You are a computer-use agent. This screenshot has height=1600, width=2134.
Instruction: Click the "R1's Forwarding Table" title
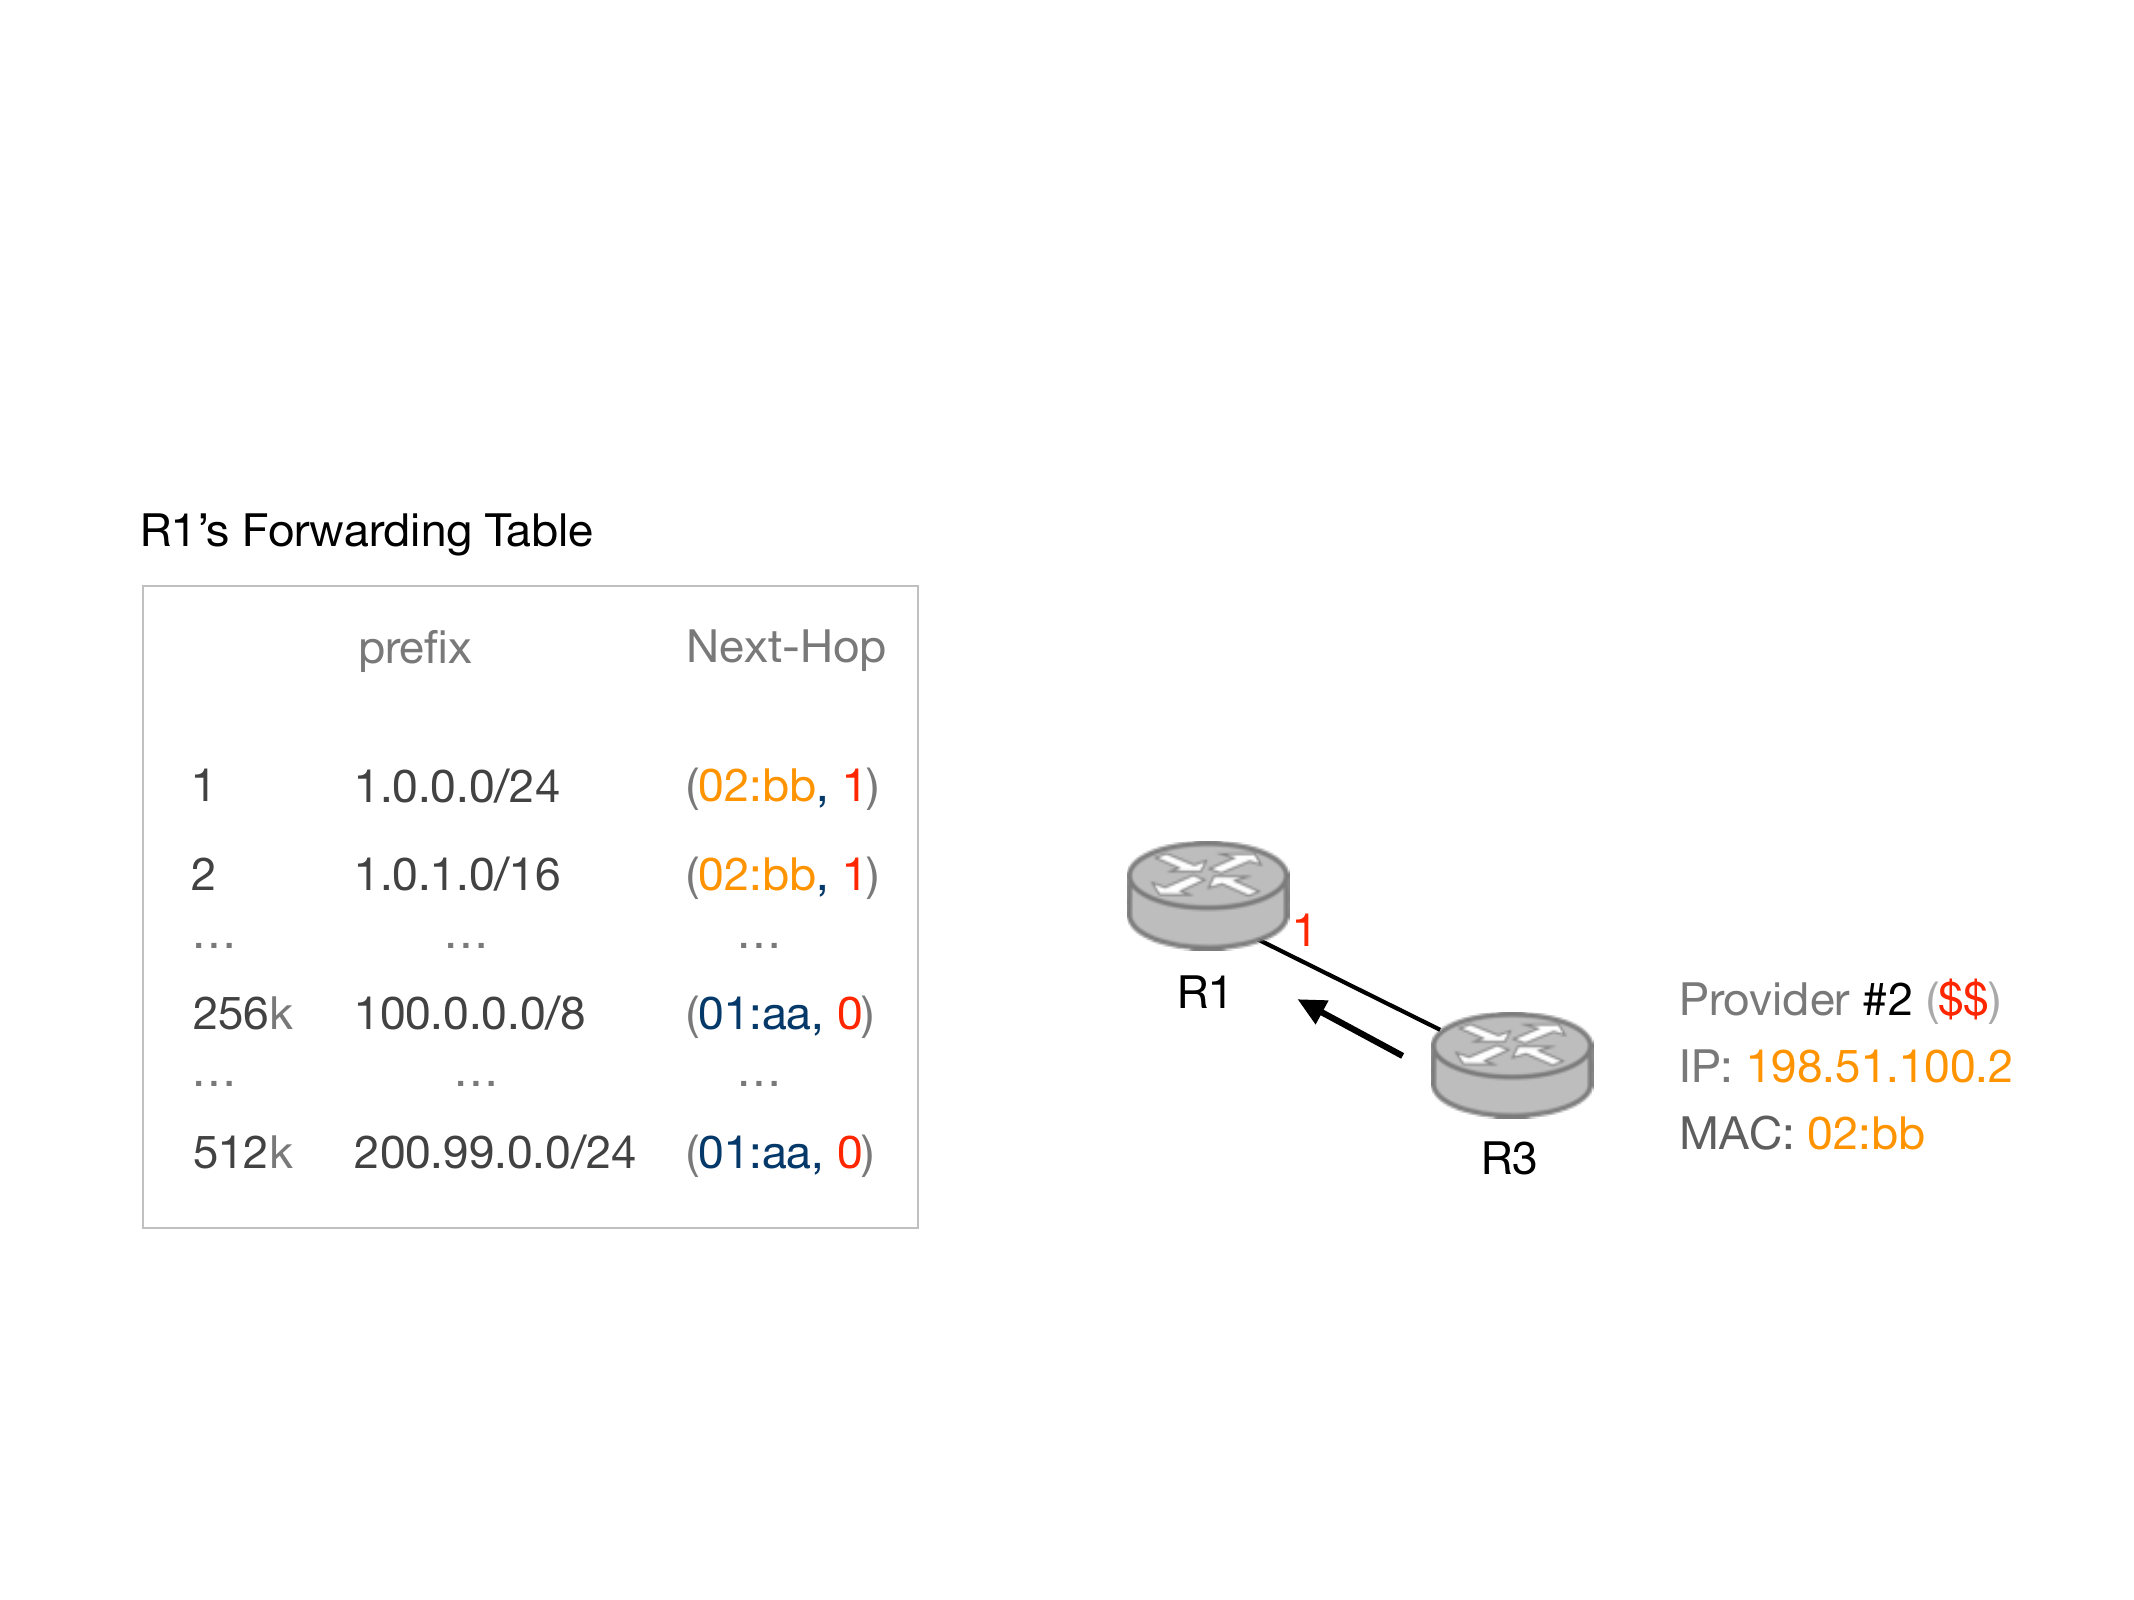366,531
